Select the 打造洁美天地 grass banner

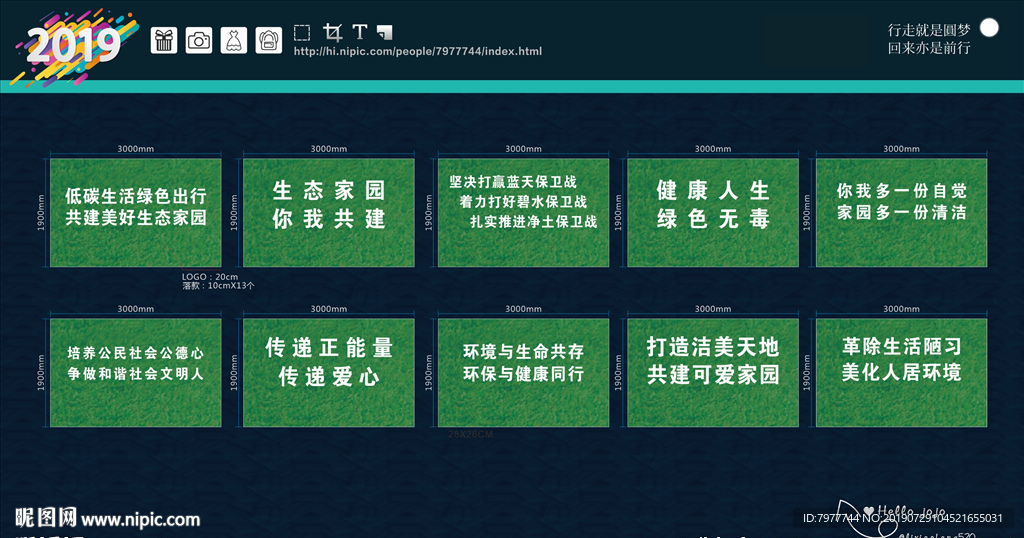click(x=712, y=372)
